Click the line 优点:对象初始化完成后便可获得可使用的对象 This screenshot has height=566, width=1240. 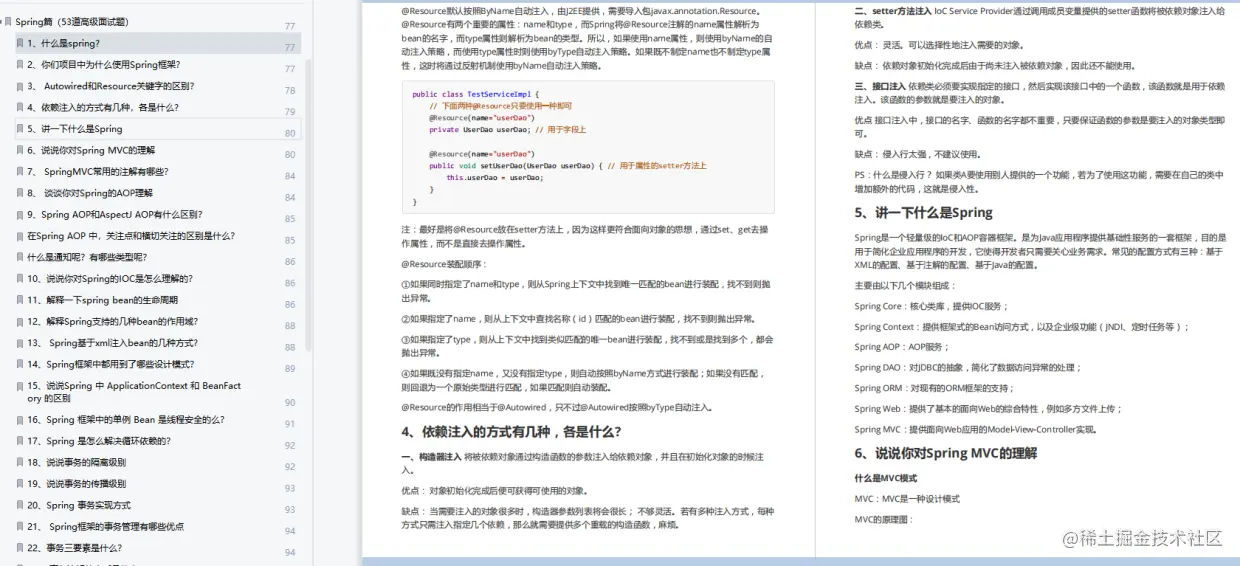pos(494,491)
